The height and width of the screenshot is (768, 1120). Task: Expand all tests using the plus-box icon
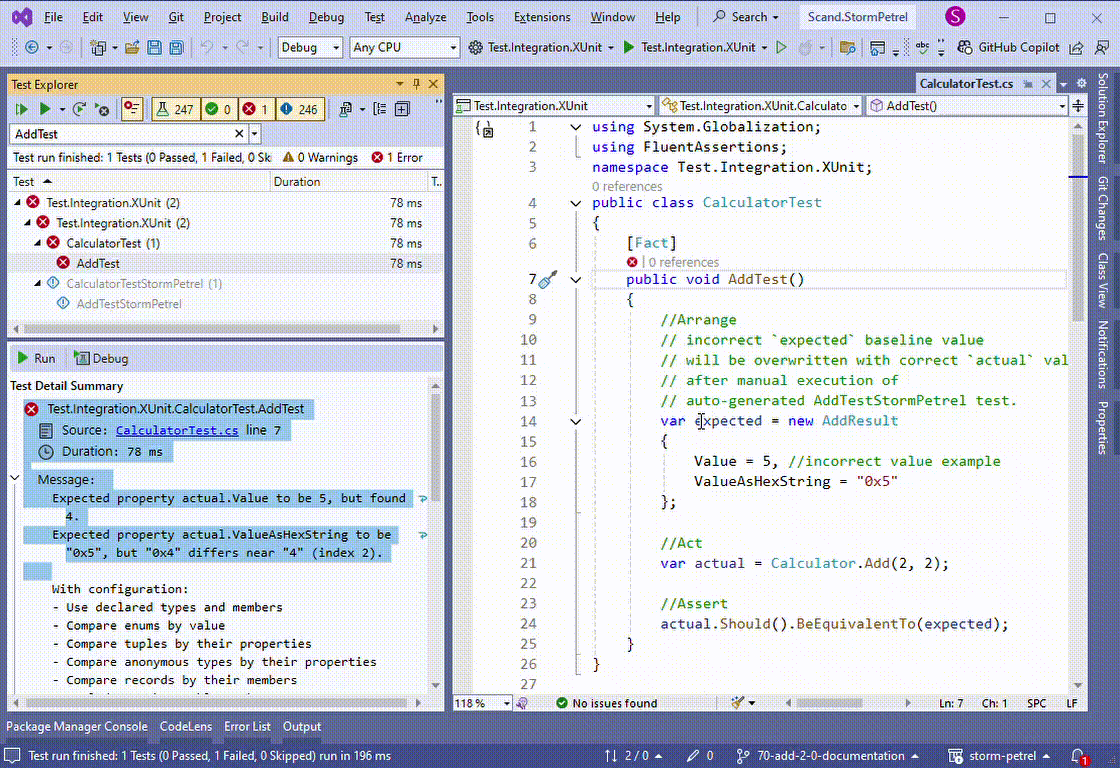(402, 109)
